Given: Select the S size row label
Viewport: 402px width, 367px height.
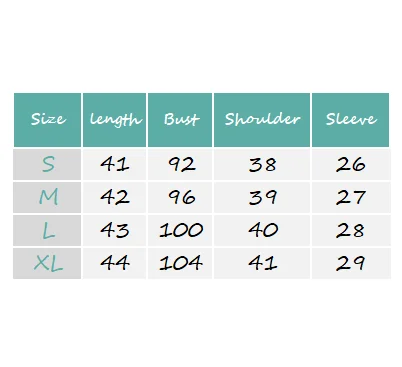Looking at the screenshot, I should point(47,164).
